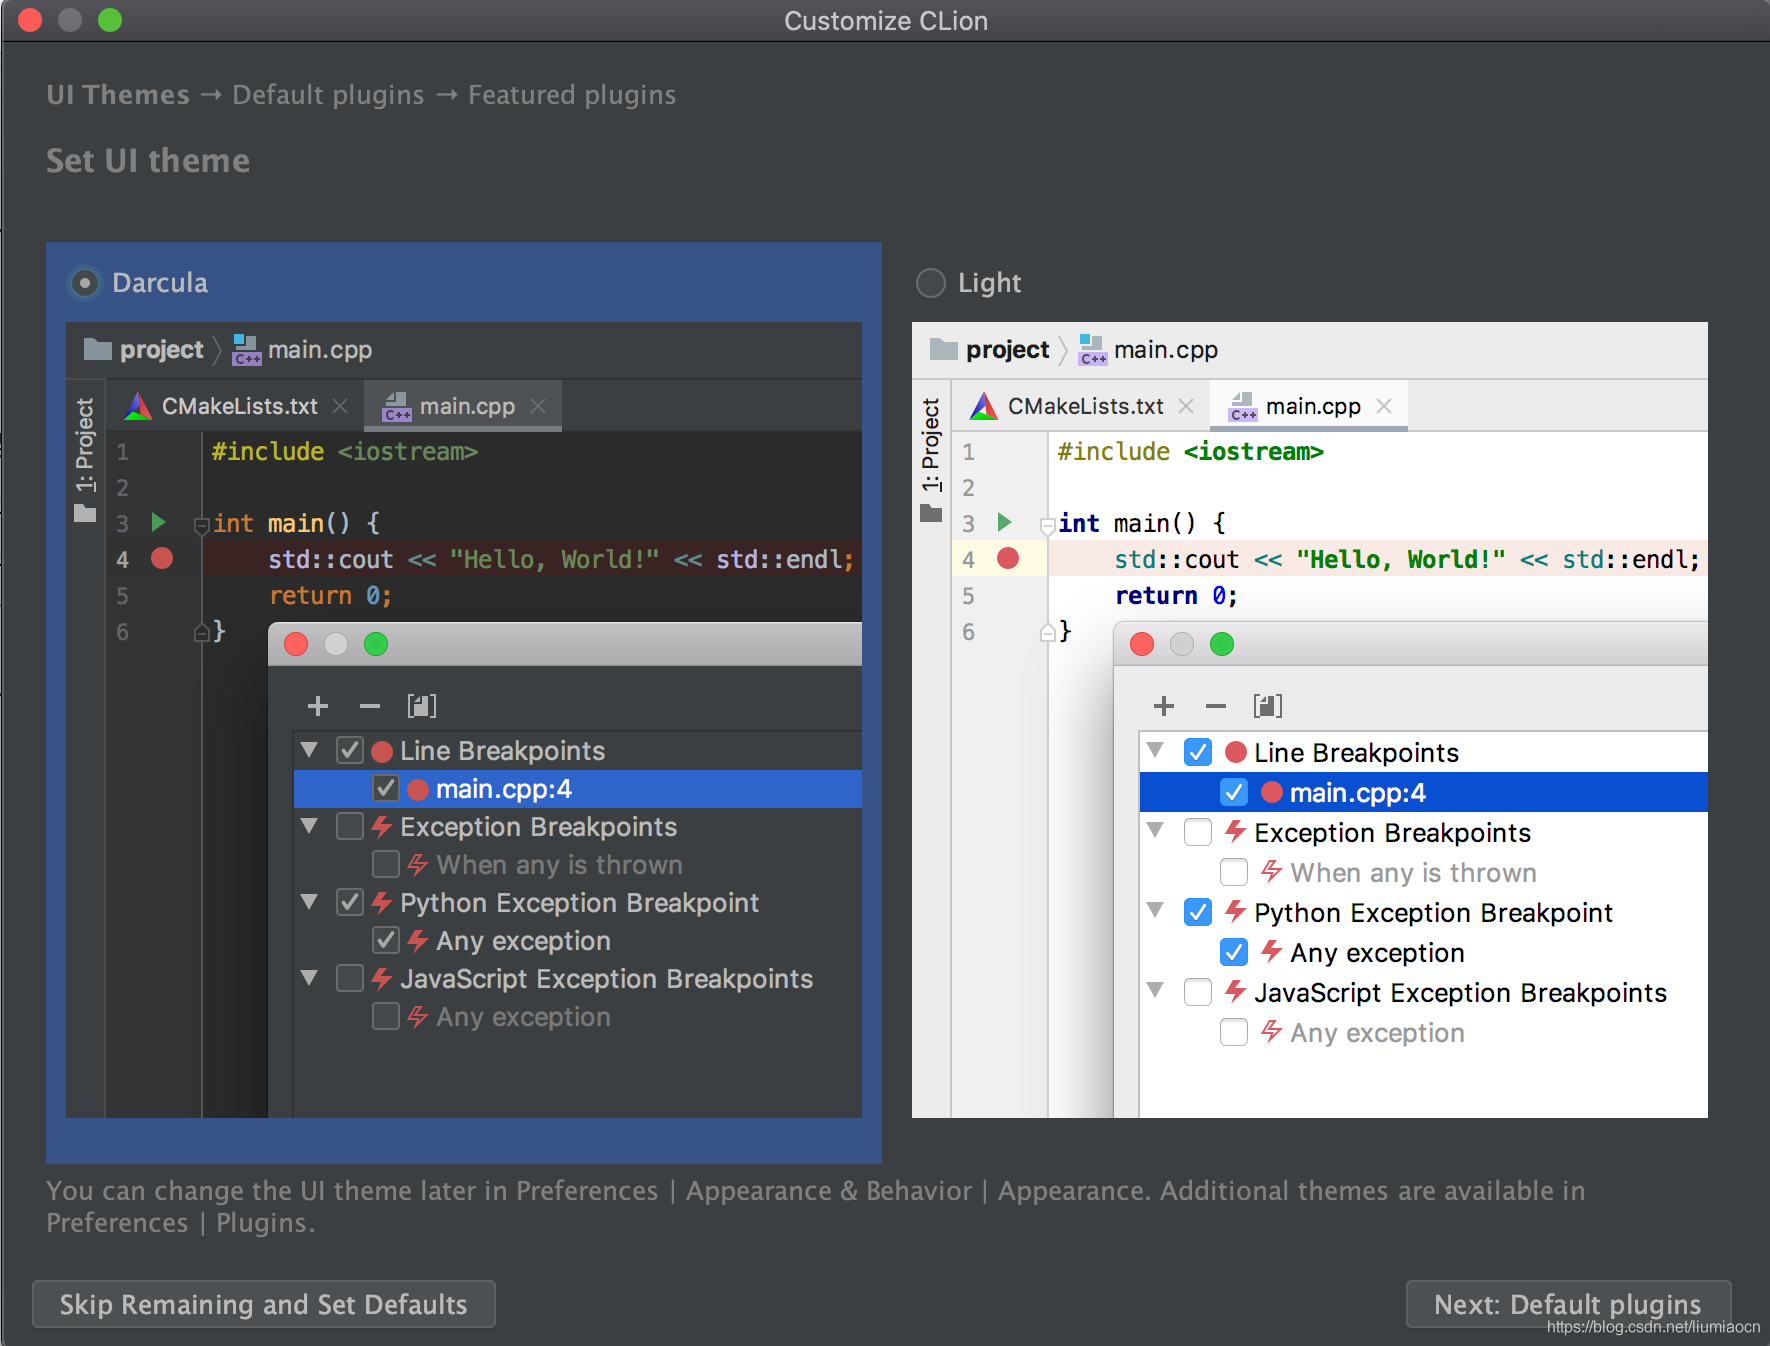Click the green run arrow in Darcula preview
This screenshot has width=1770, height=1346.
158,522
